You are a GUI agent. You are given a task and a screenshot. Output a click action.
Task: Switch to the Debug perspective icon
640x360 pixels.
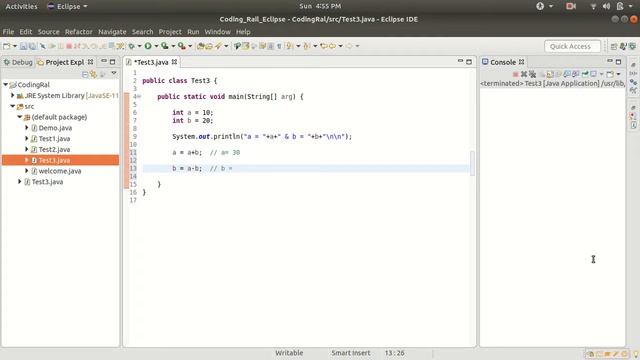[632, 47]
